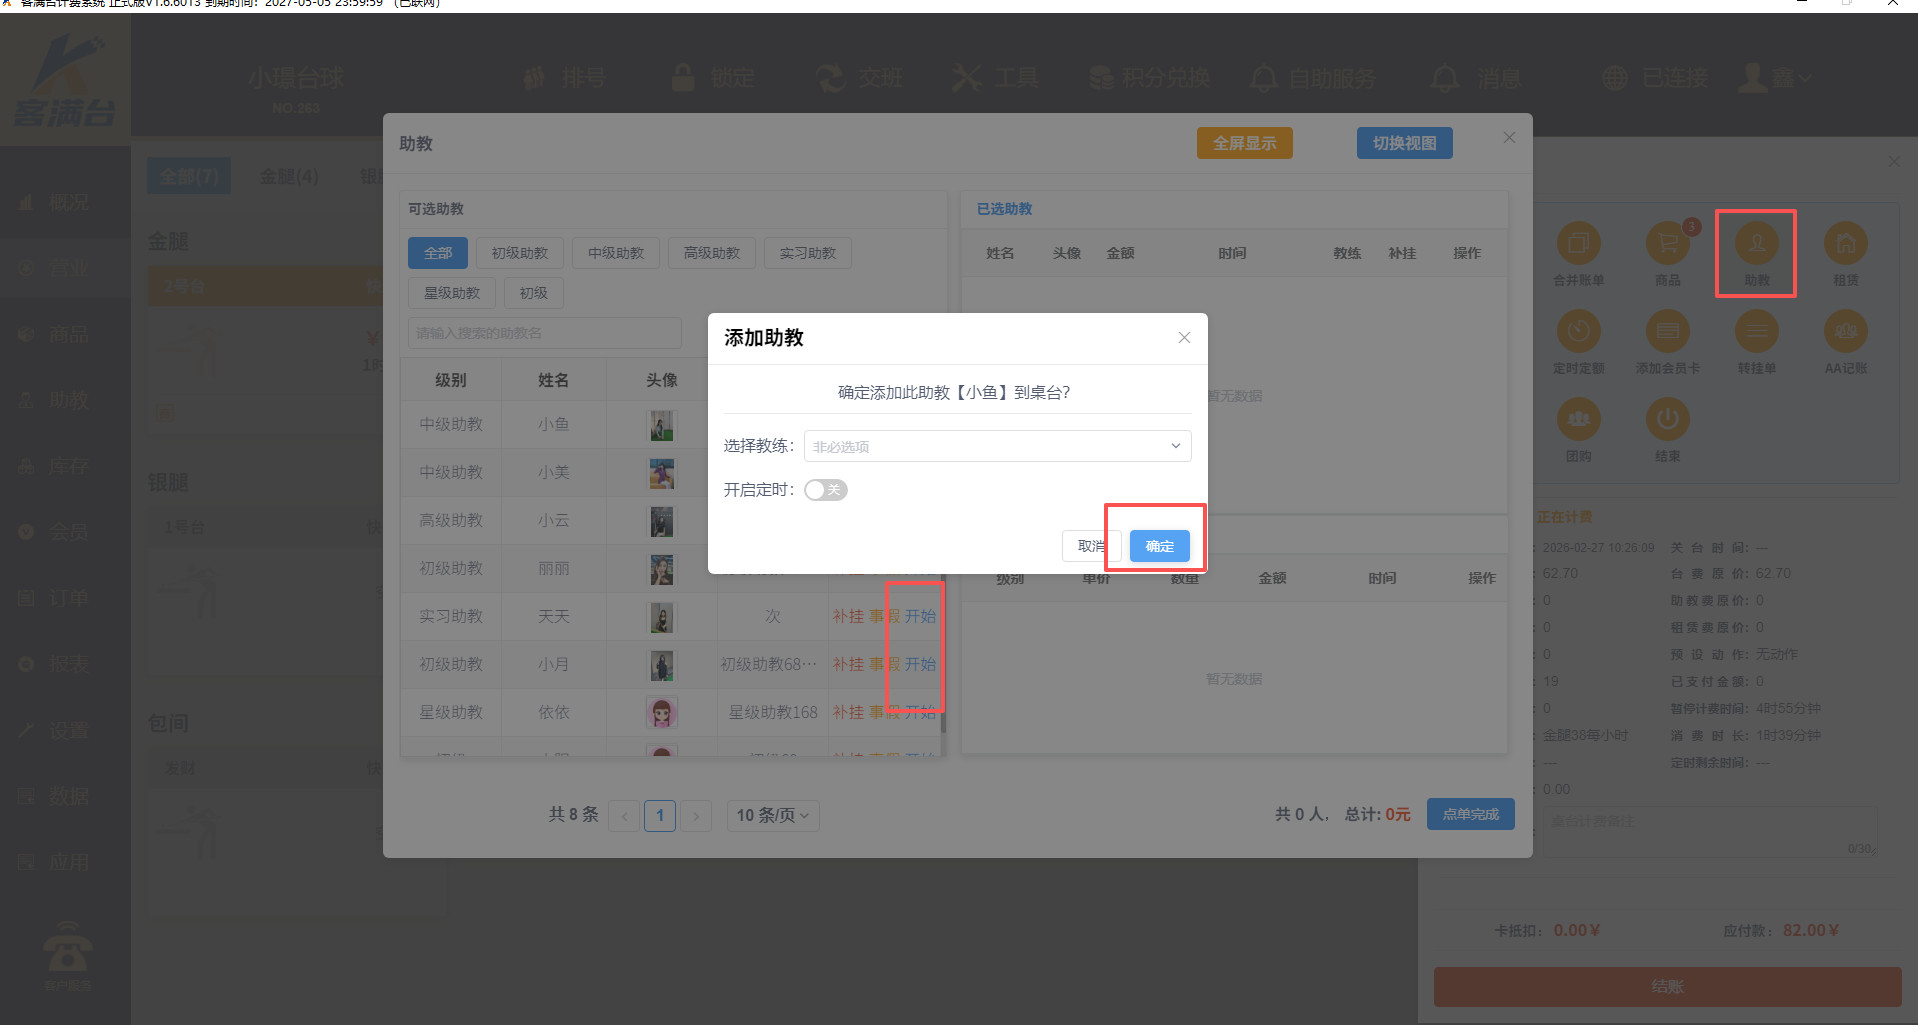Click the 切换视图 button
Viewport: 1918px width, 1025px height.
pyautogui.click(x=1404, y=143)
